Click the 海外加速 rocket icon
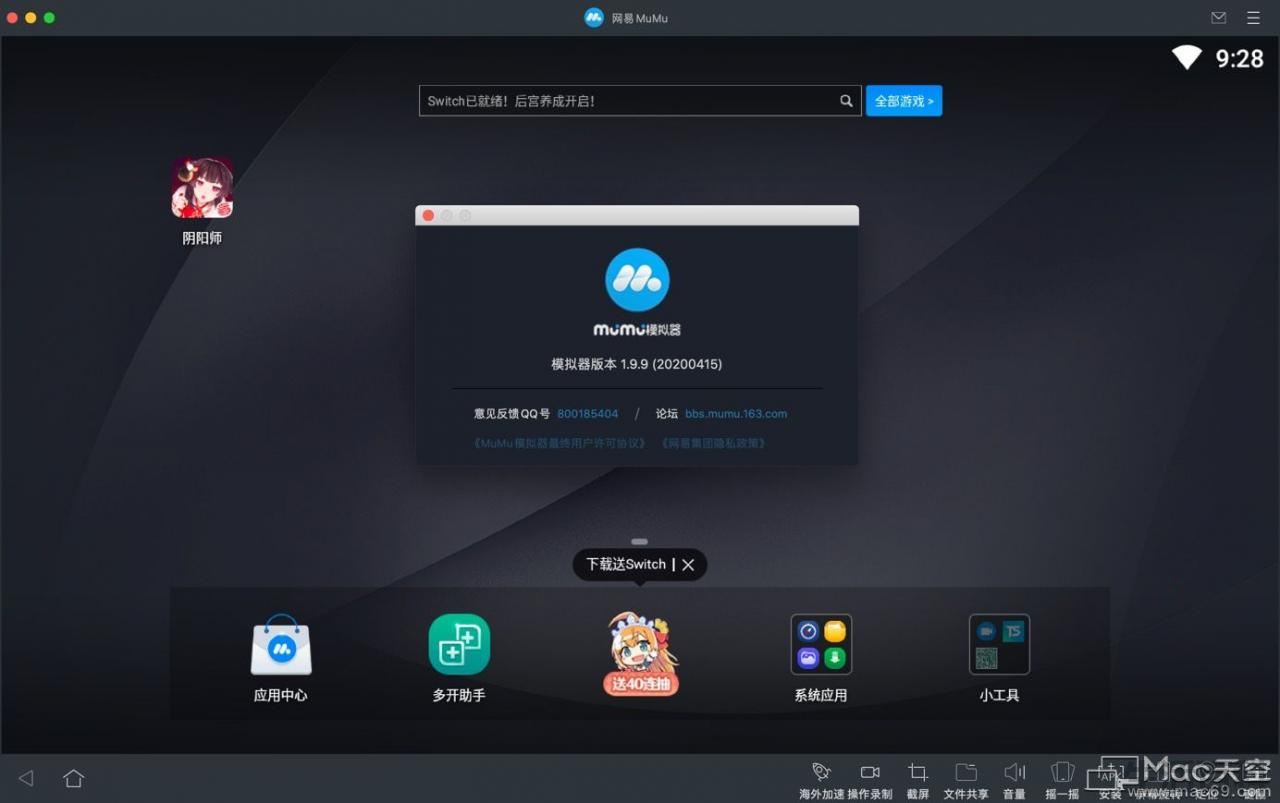Image resolution: width=1280 pixels, height=803 pixels. (821, 772)
